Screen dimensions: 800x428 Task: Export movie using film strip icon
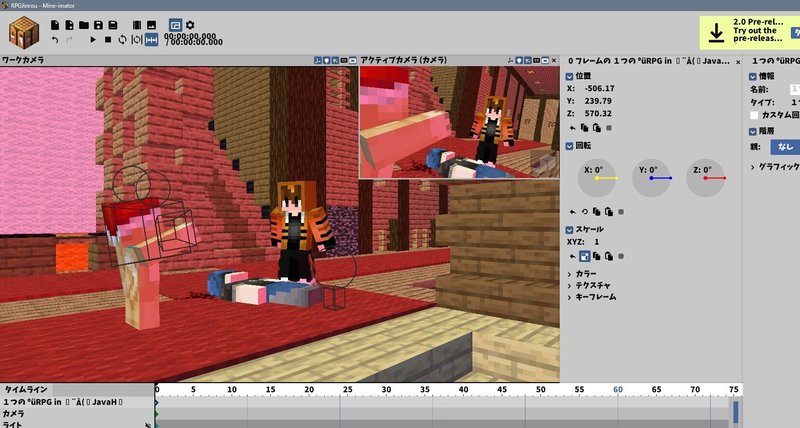pos(137,25)
